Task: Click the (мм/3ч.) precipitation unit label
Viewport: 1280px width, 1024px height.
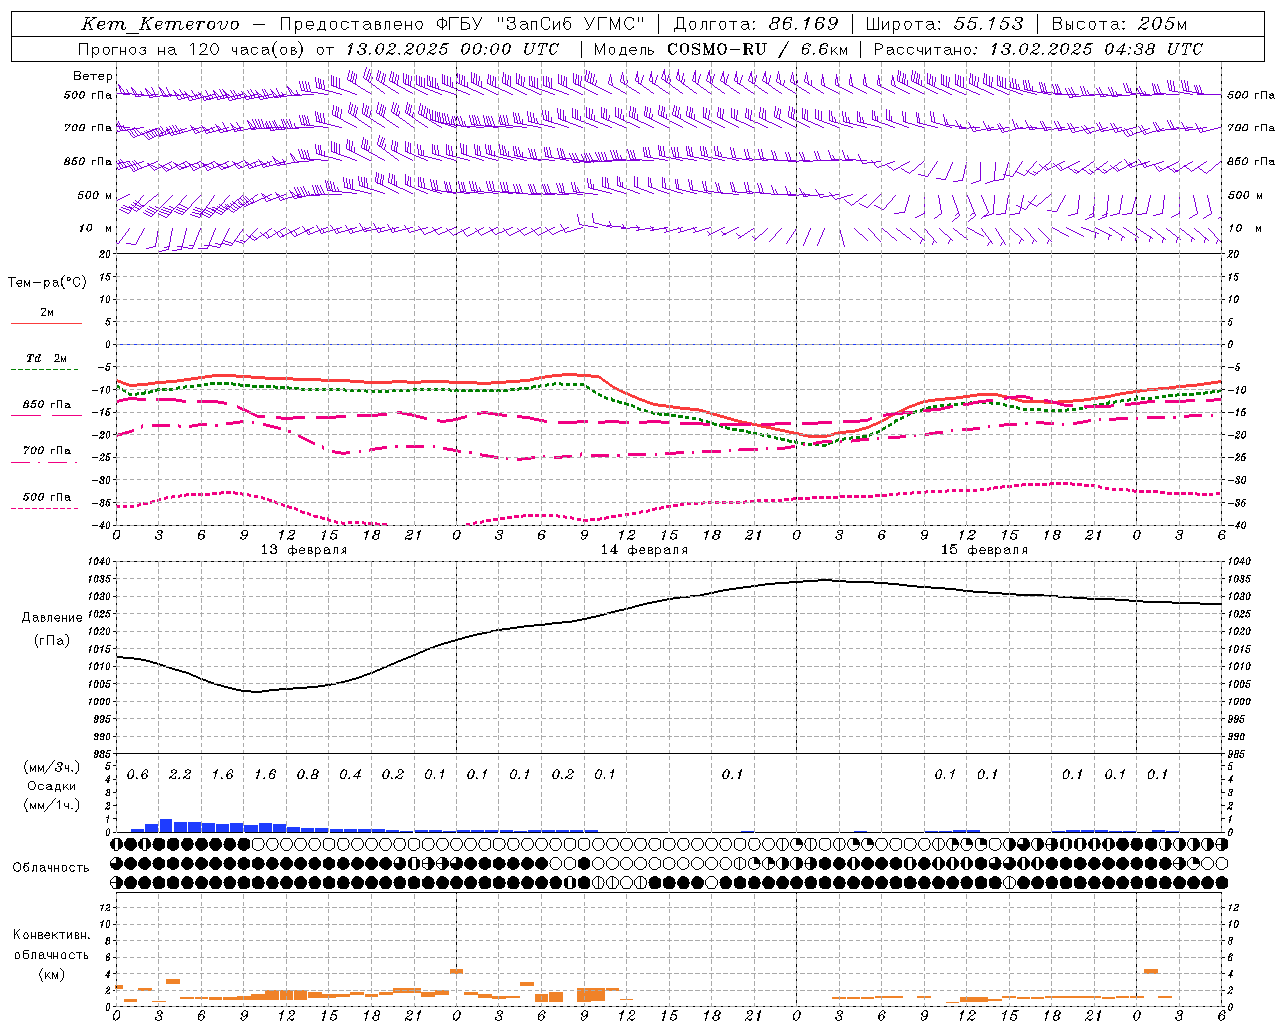Action: tap(52, 767)
